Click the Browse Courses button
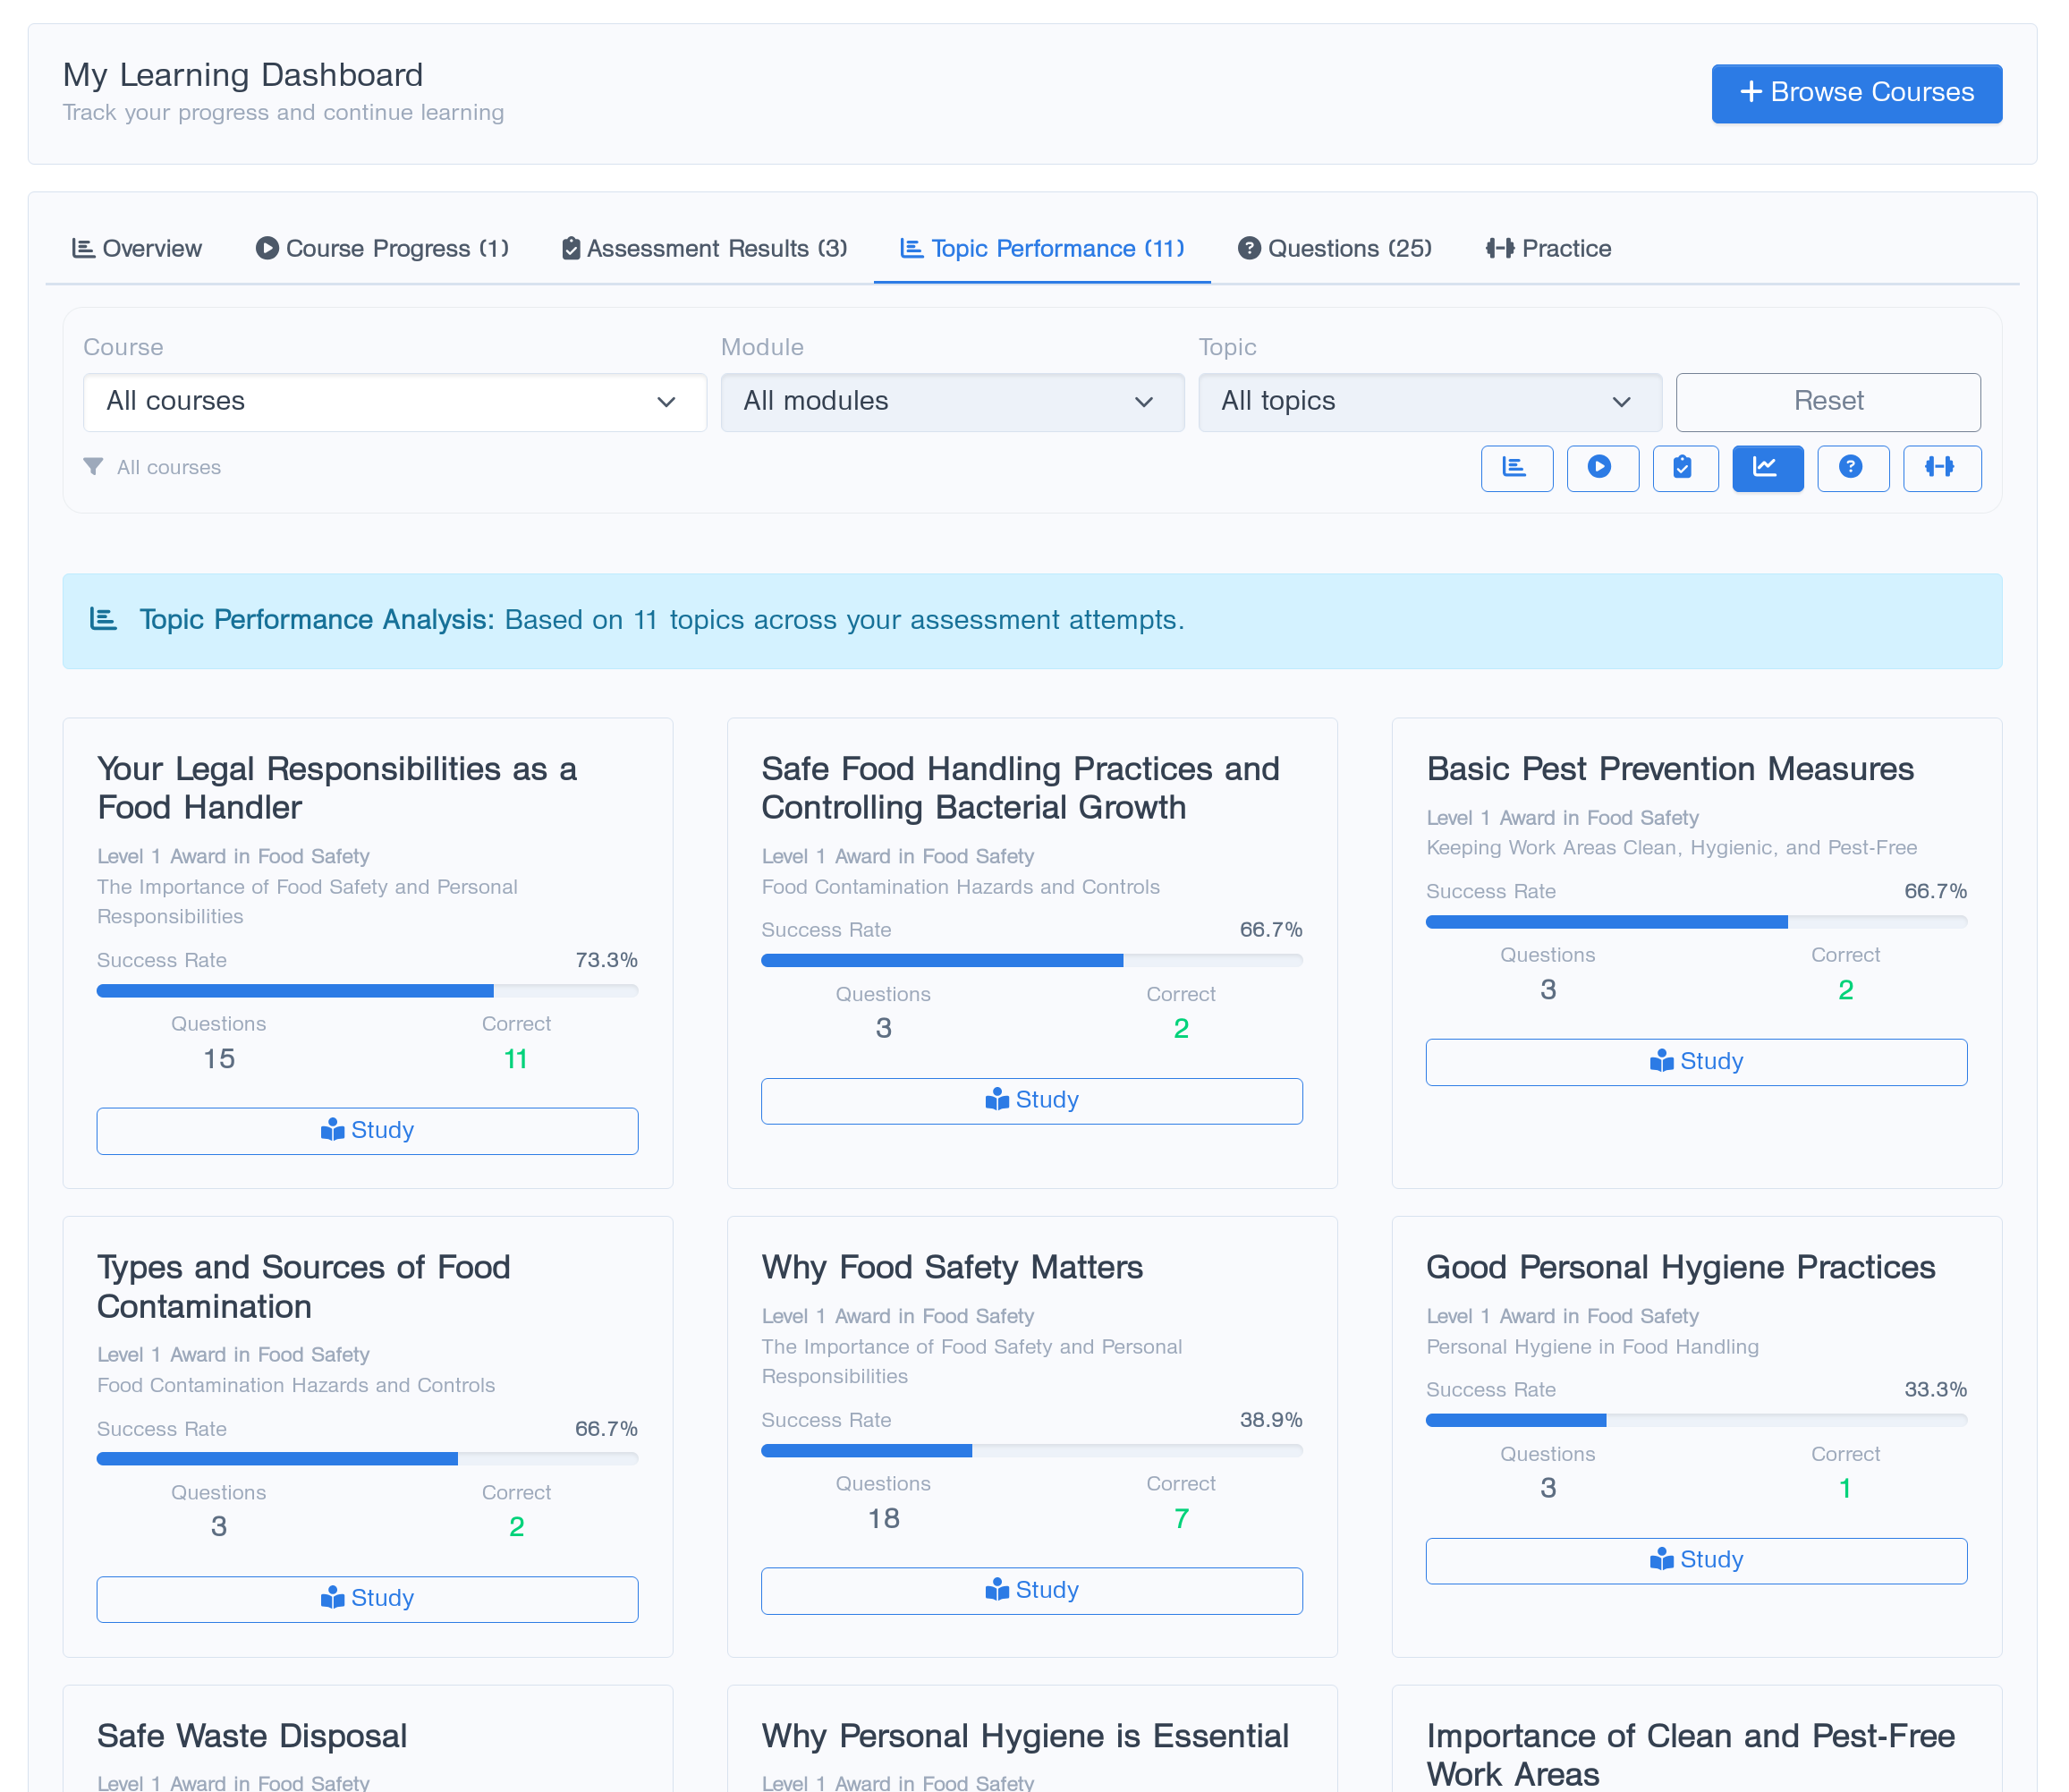 tap(1856, 93)
